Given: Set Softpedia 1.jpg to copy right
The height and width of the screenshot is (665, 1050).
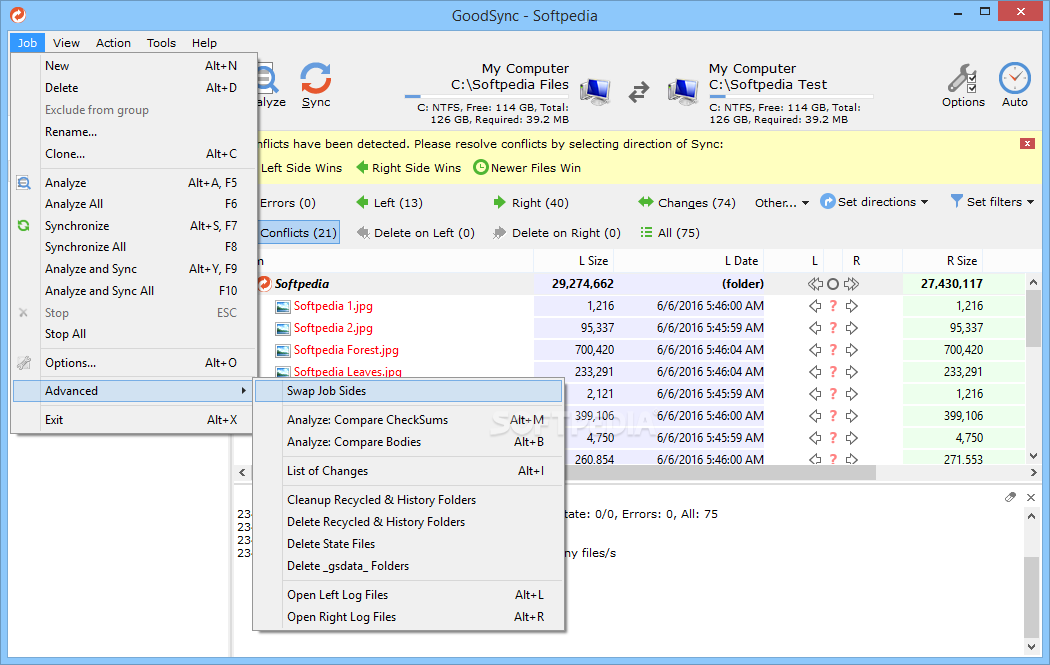Looking at the screenshot, I should tap(851, 306).
